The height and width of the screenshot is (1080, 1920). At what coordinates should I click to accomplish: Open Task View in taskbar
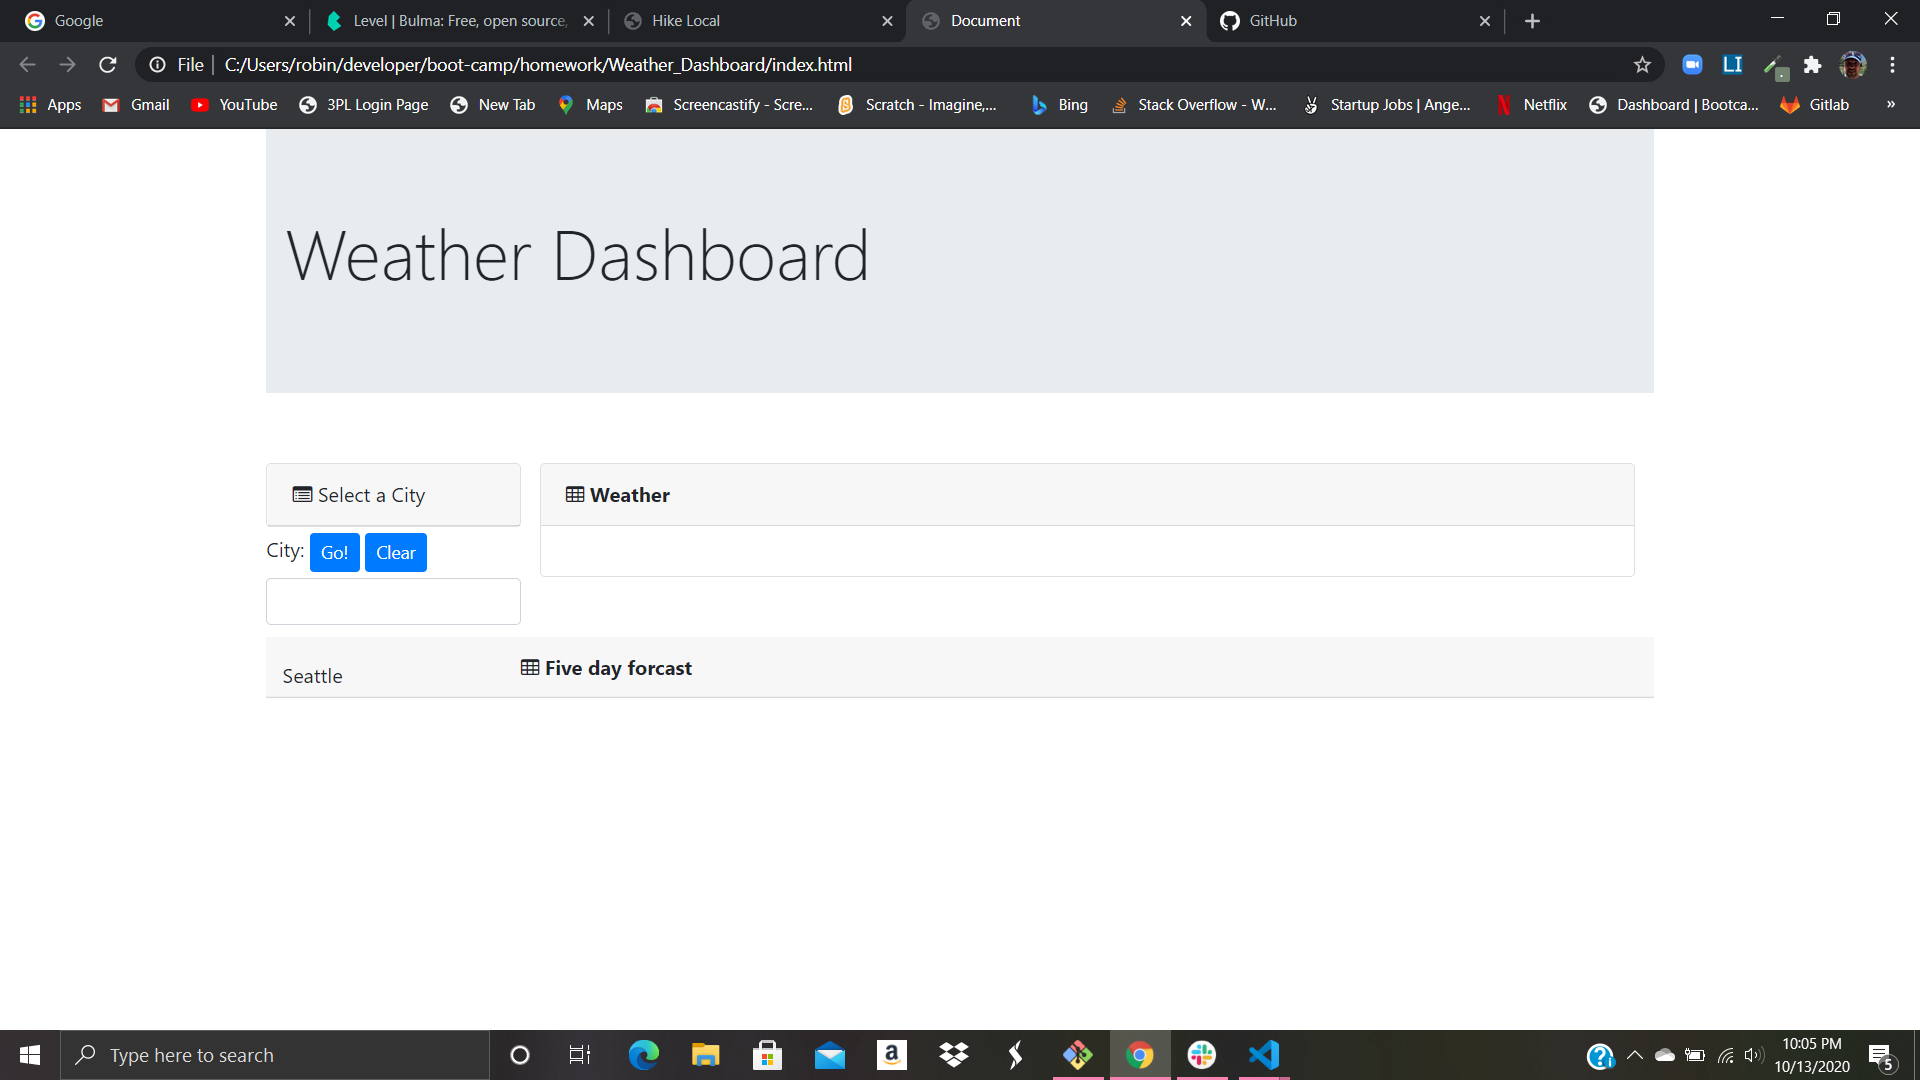tap(580, 1055)
